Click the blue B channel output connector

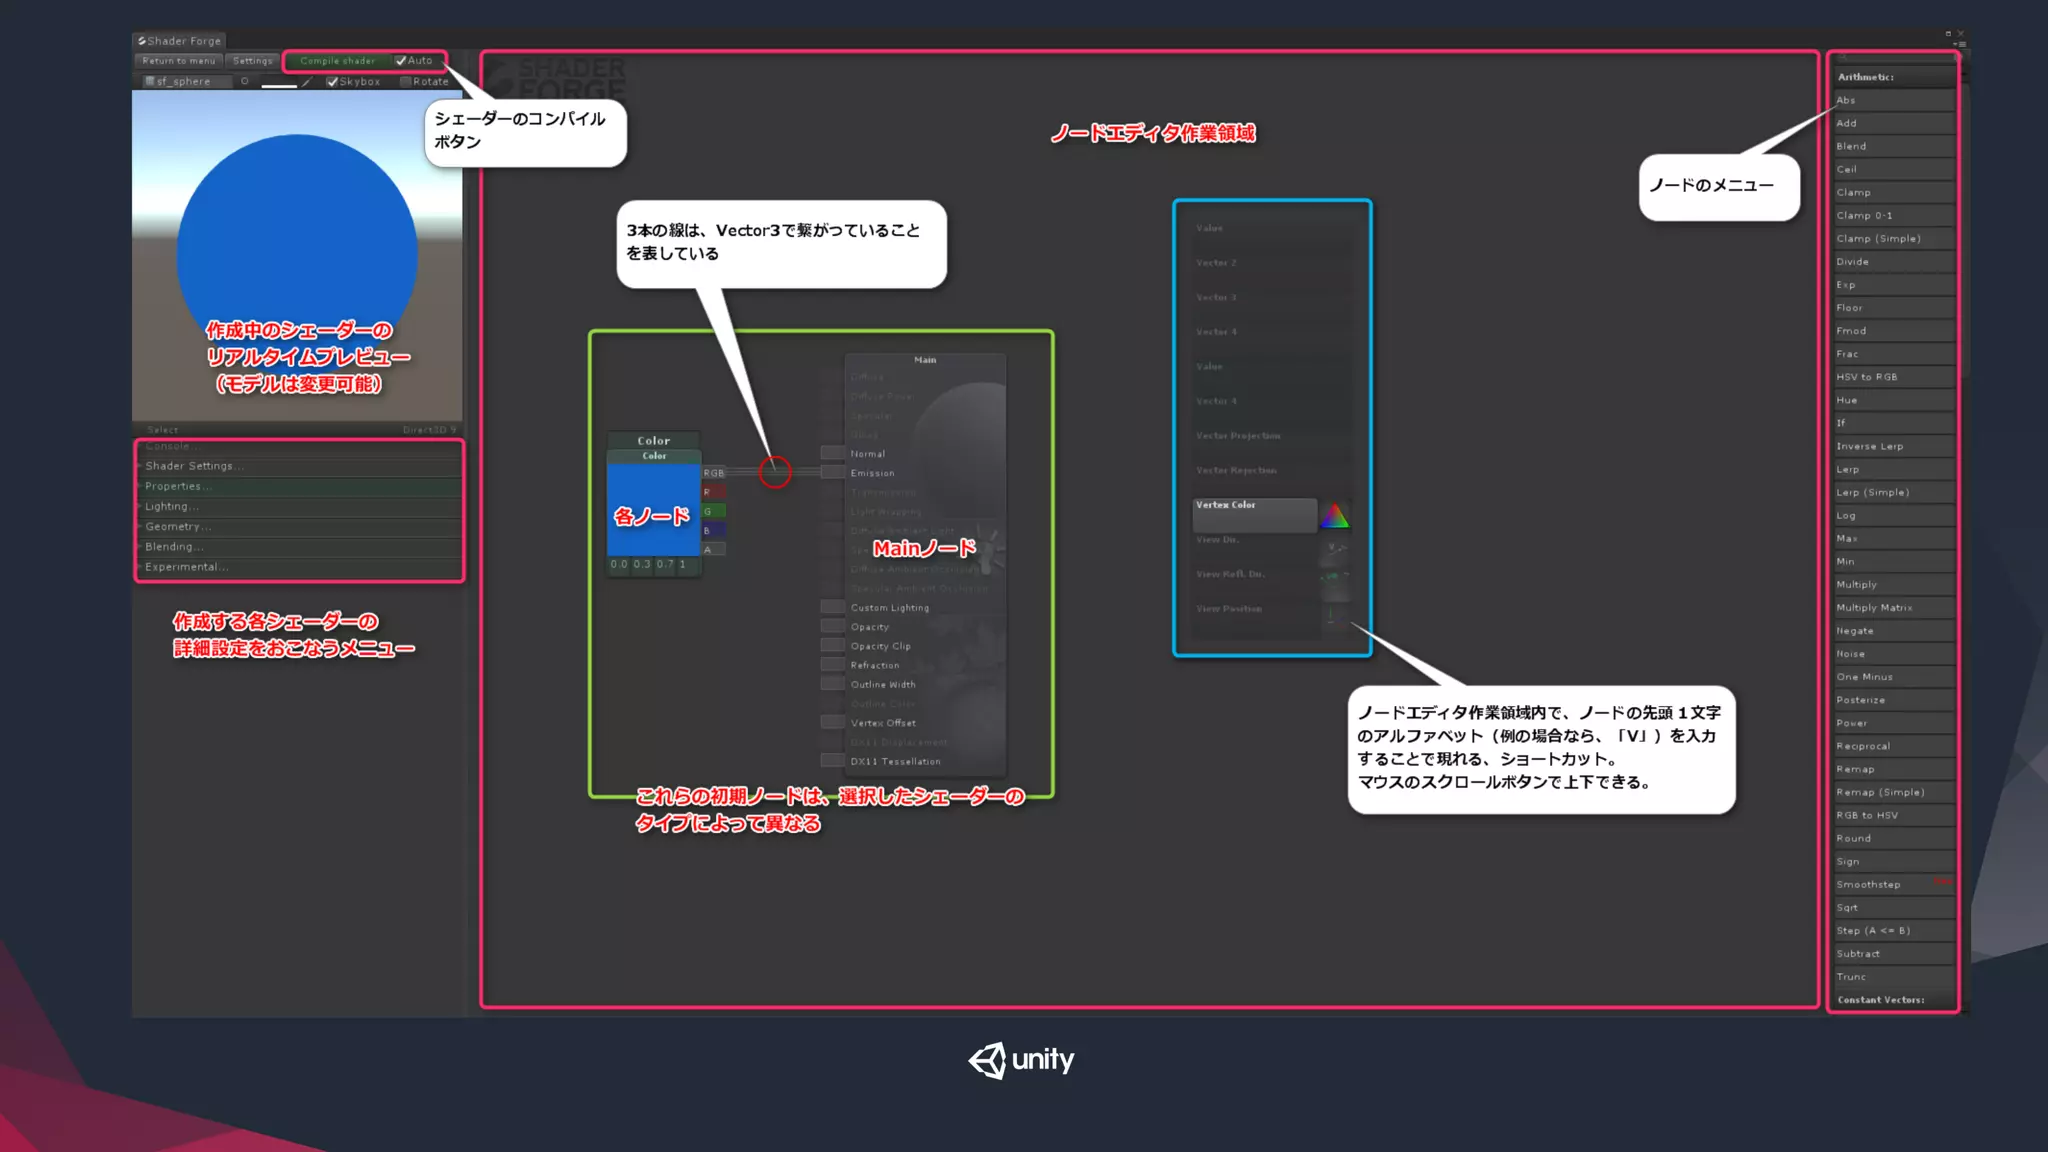tap(713, 530)
